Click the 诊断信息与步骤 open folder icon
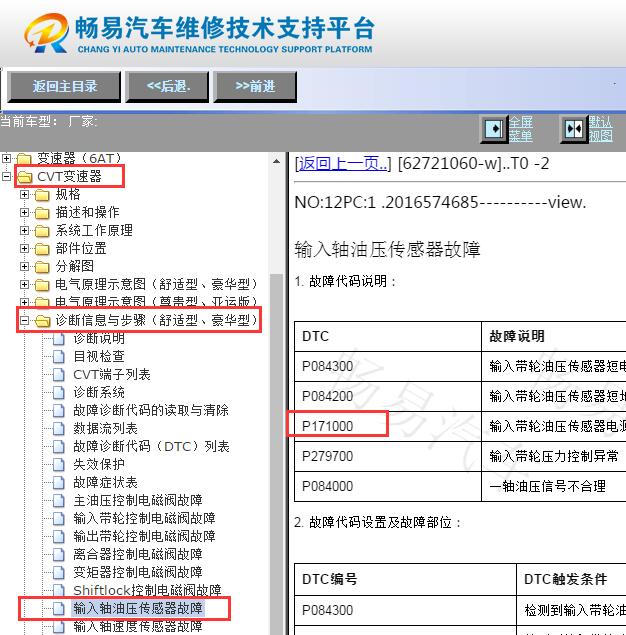This screenshot has width=626, height=635. pos(42,321)
